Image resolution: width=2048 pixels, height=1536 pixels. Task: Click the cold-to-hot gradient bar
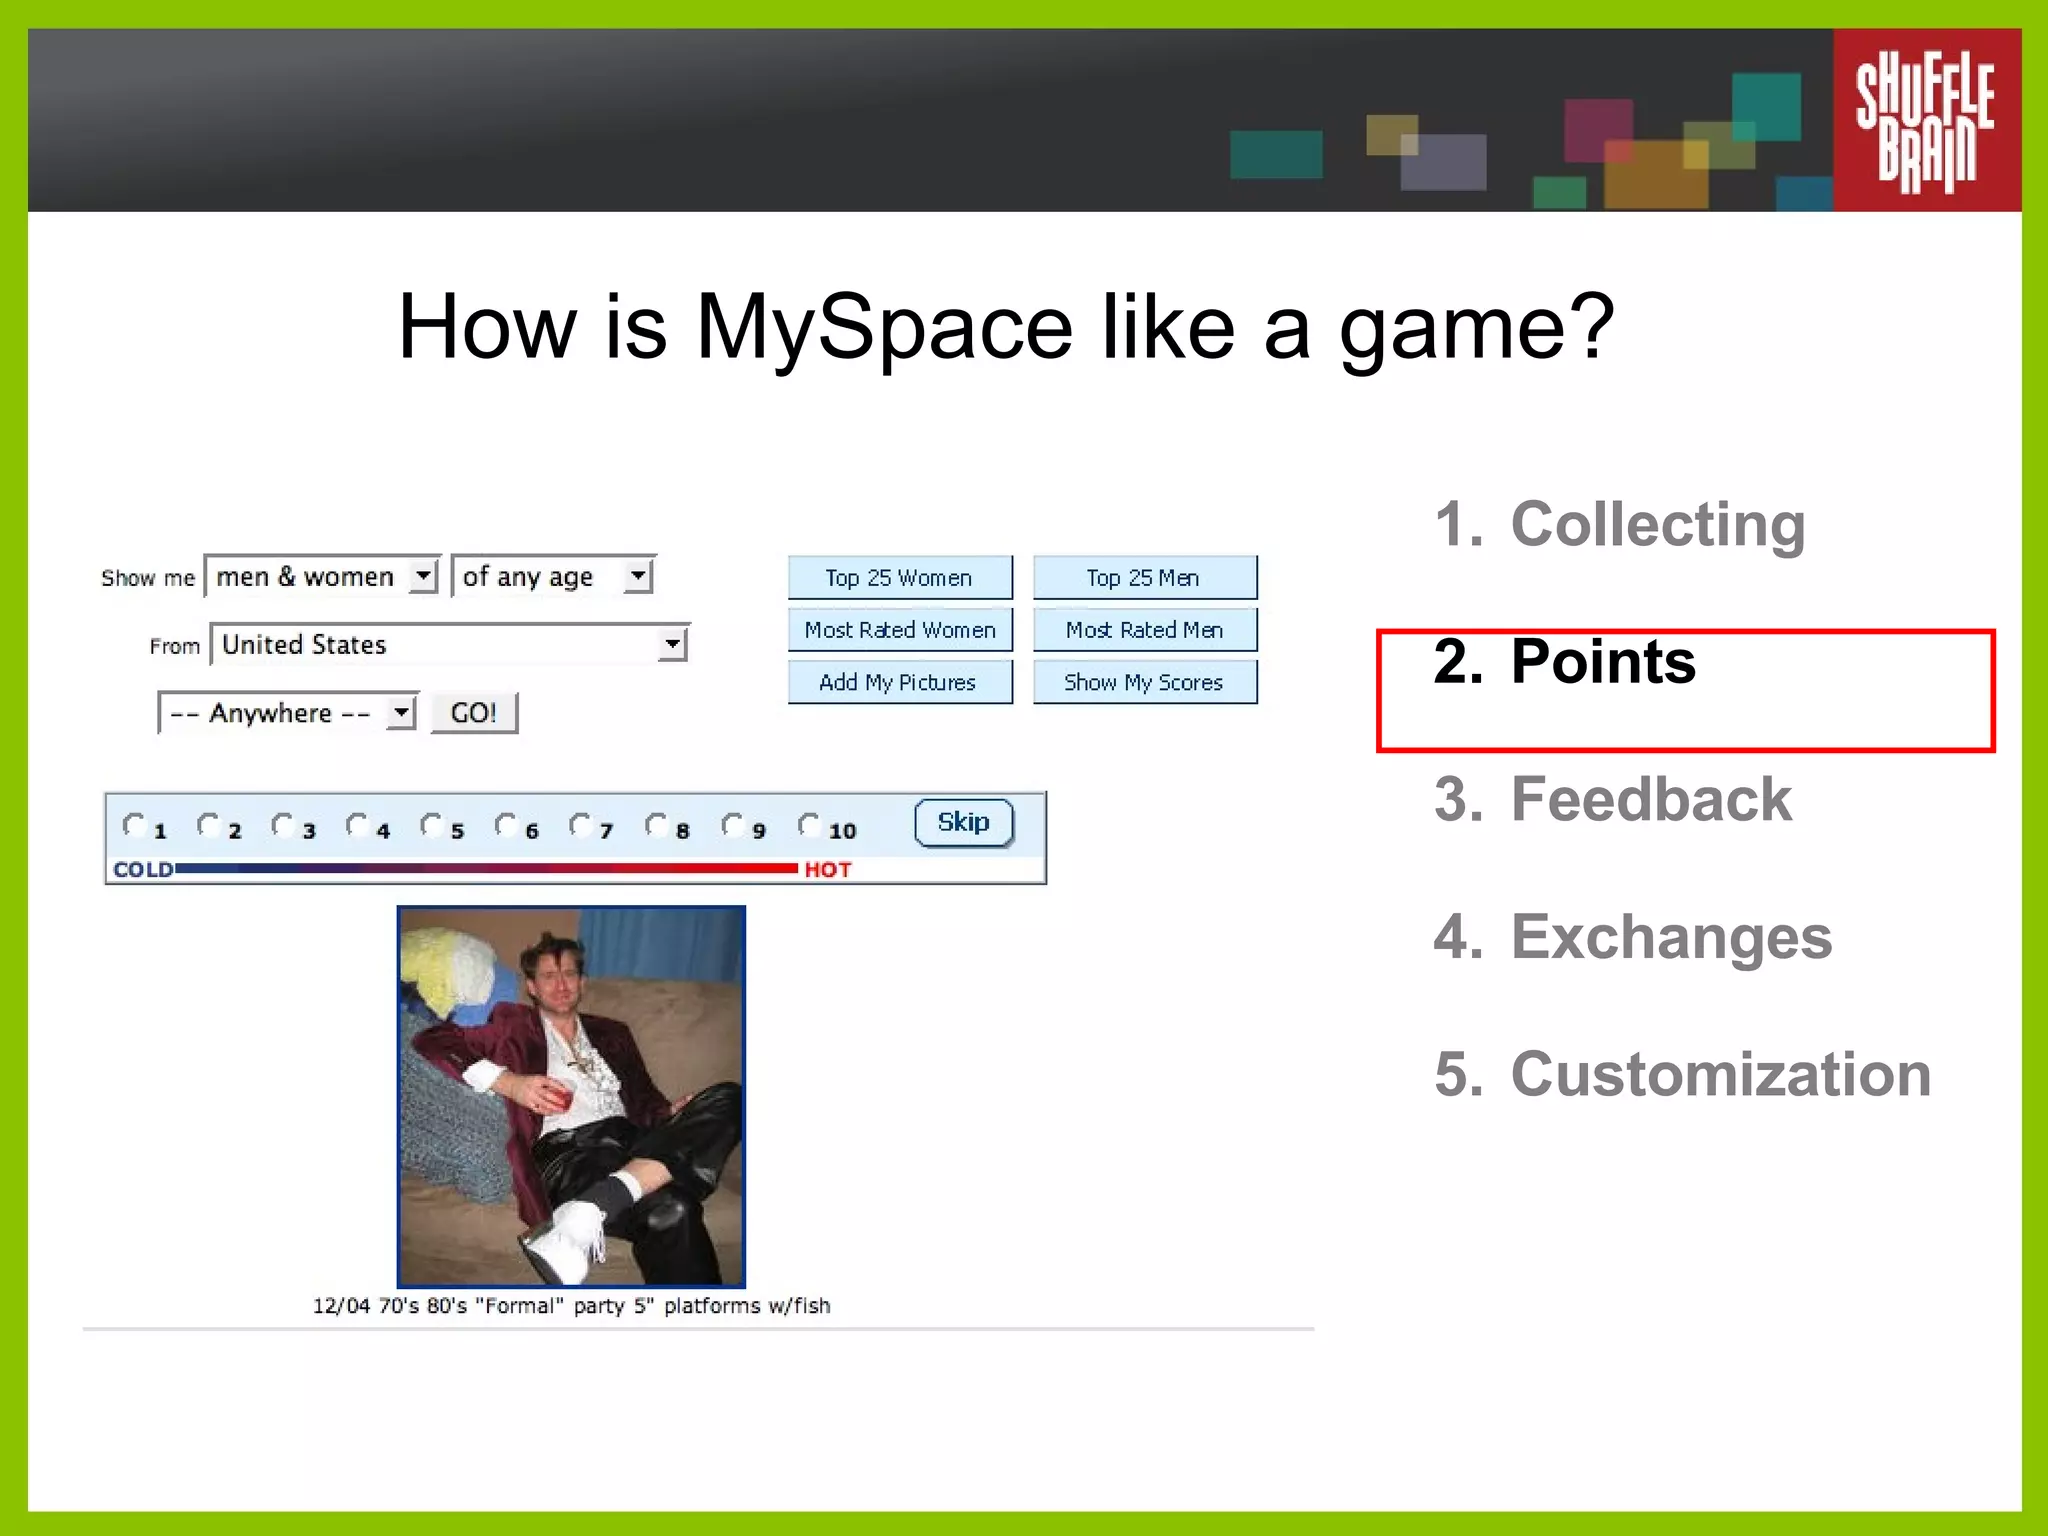486,869
